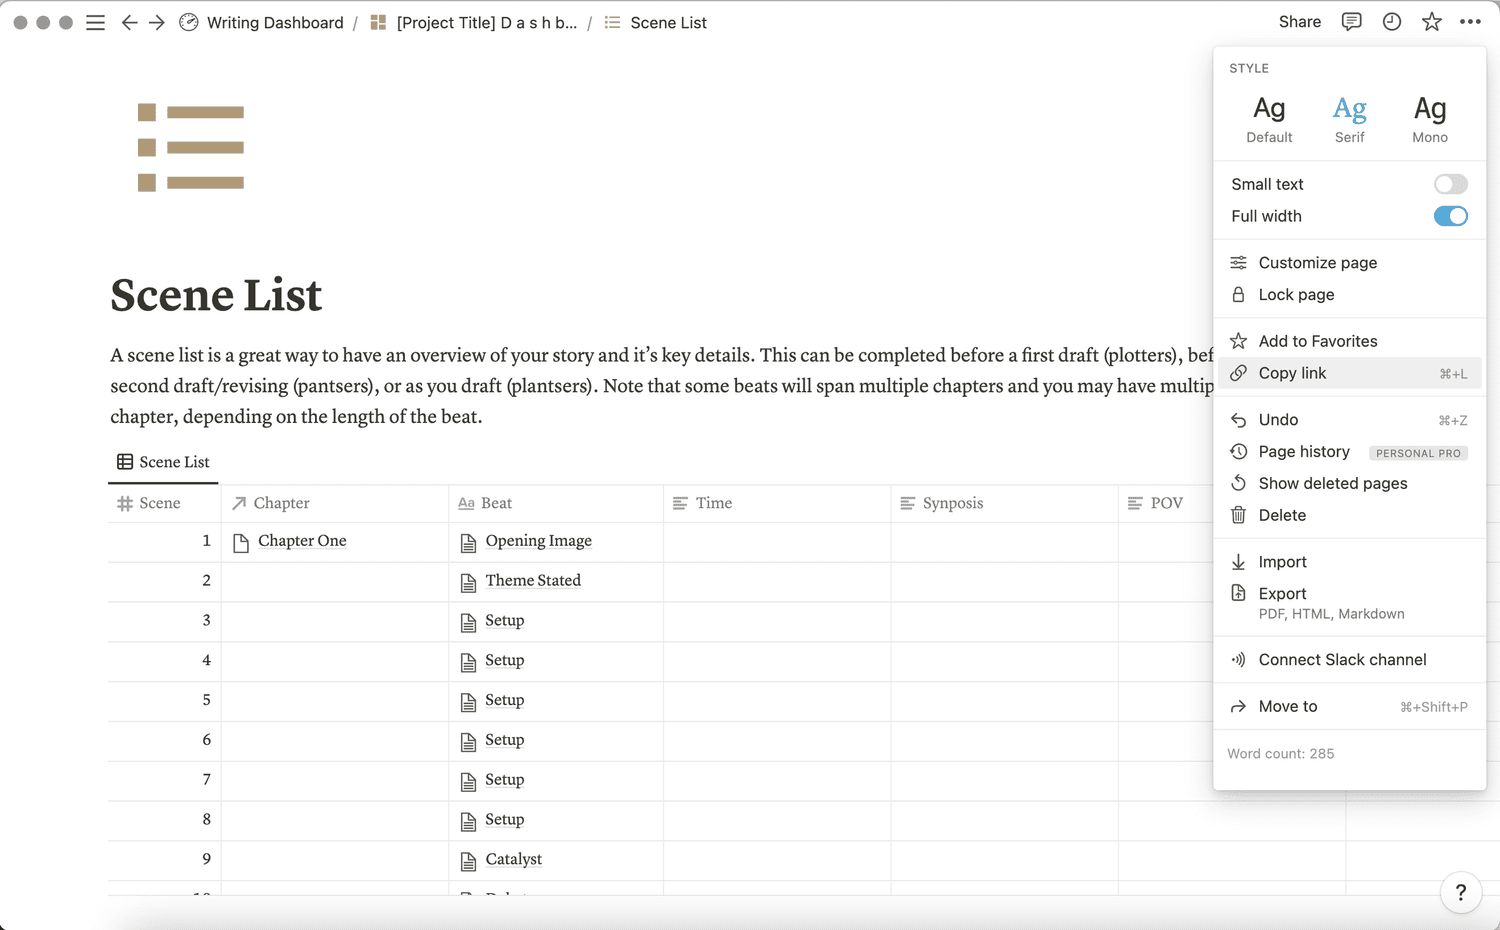Navigate back using the left arrow
This screenshot has width=1500, height=930.
[129, 22]
